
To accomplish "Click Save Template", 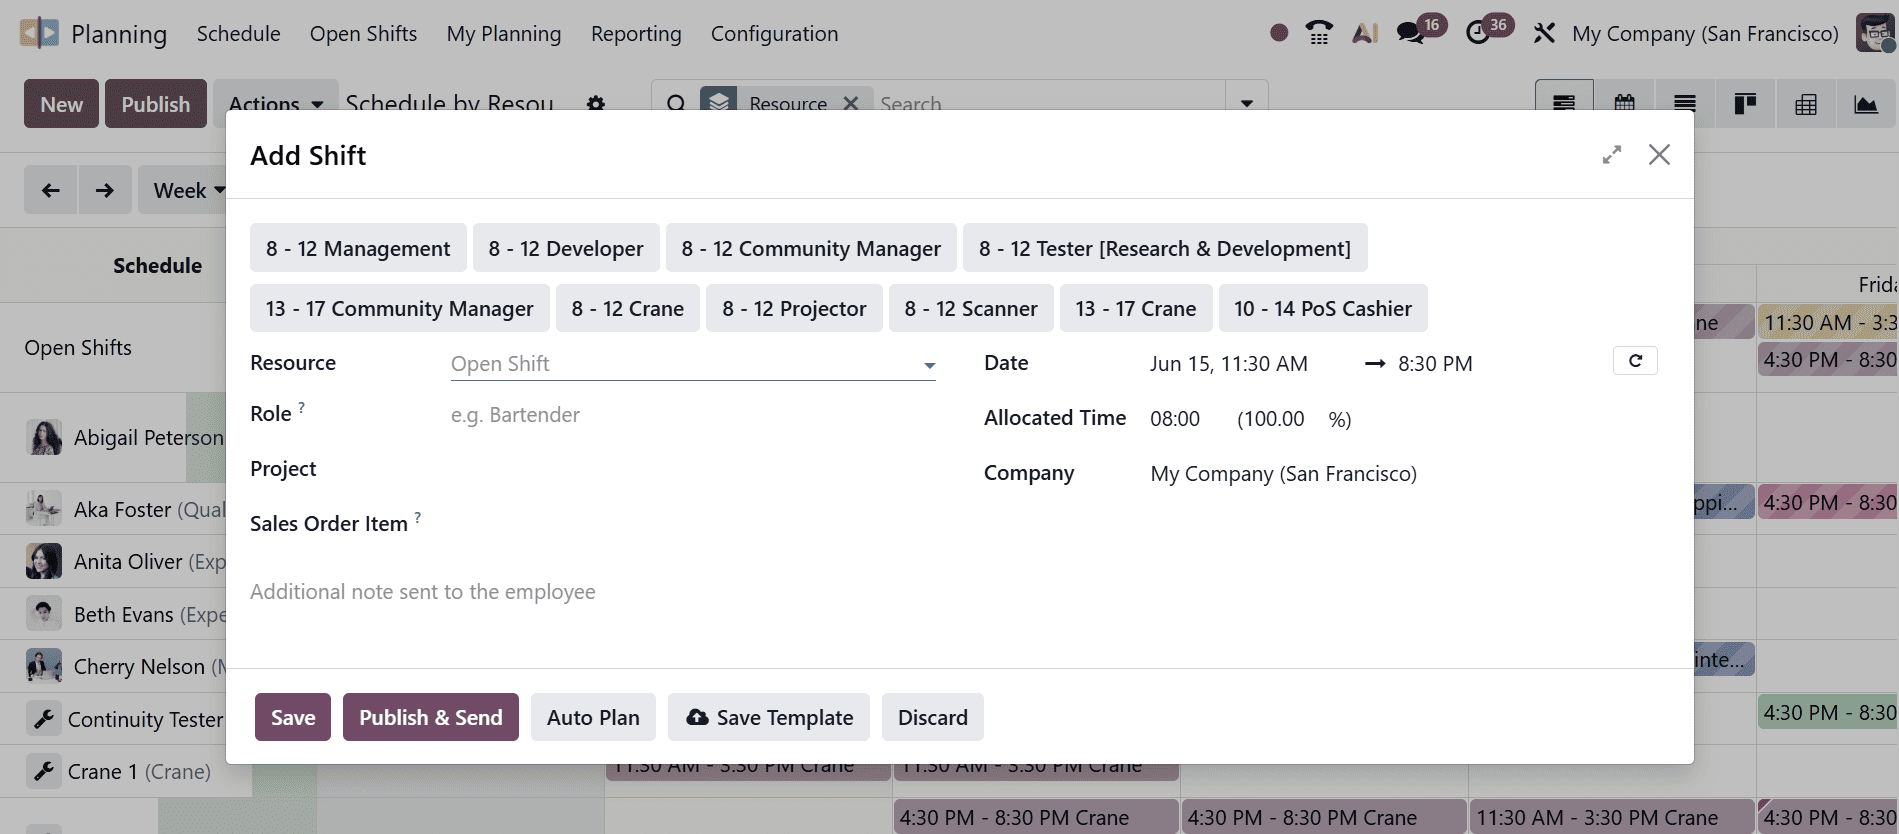I will coord(769,717).
